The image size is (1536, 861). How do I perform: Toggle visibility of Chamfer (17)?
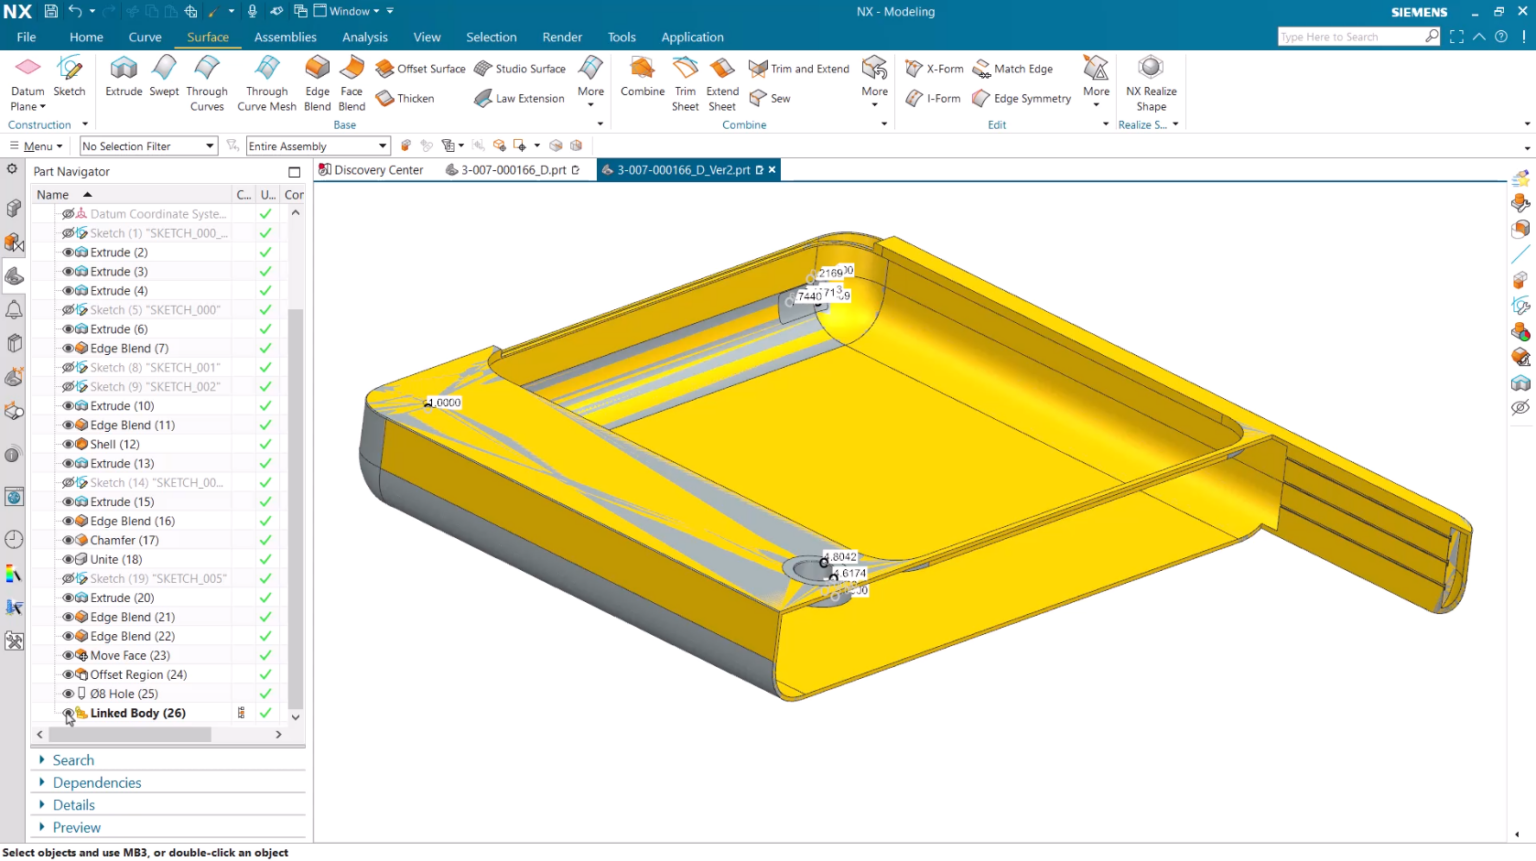pos(68,540)
